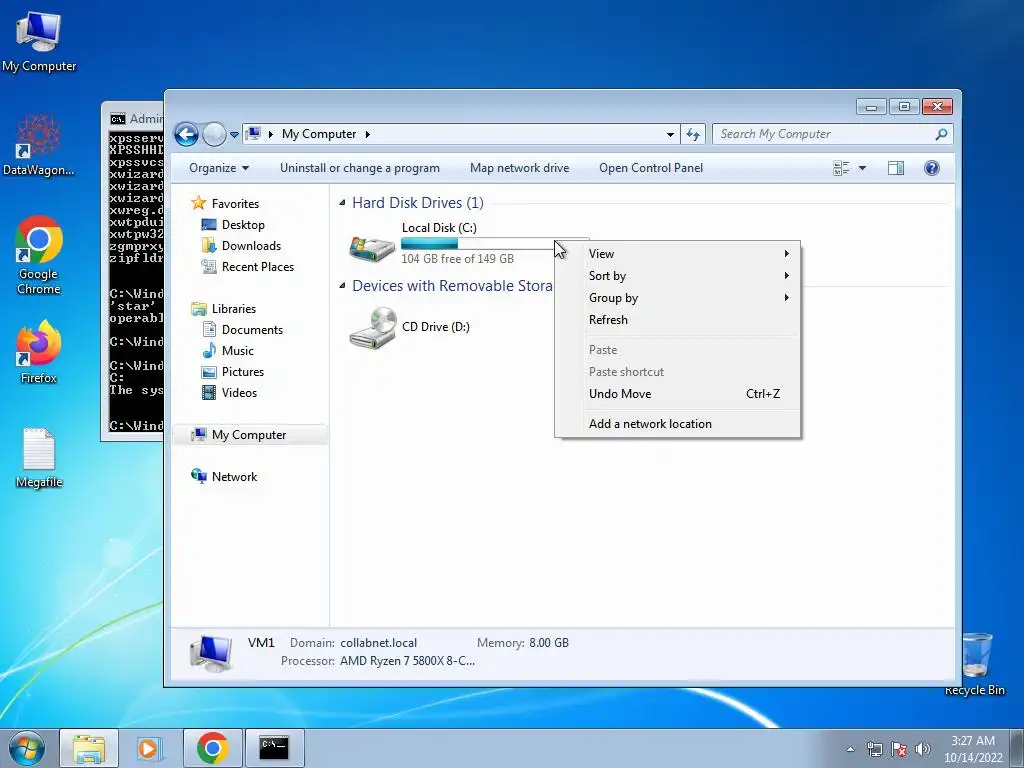Collapse Devices with Removable Storage group
The width and height of the screenshot is (1024, 768).
click(x=342, y=286)
